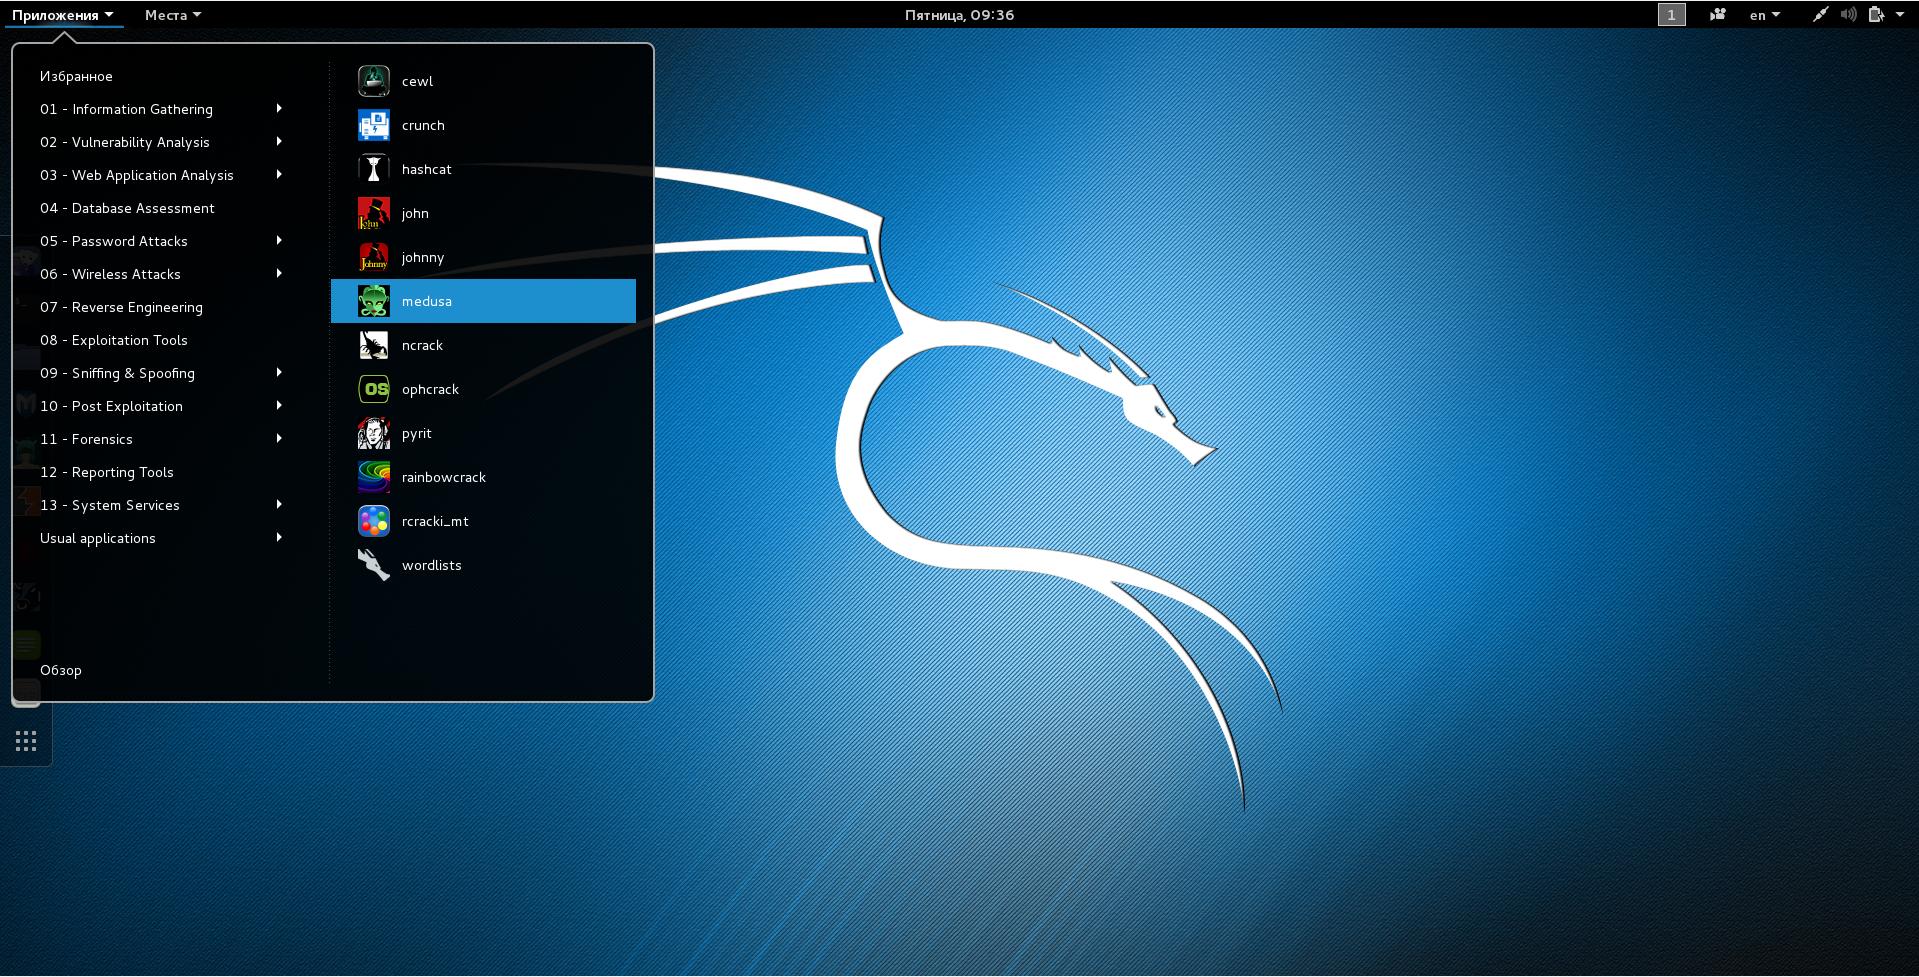This screenshot has height=977, width=1919.
Task: Click the john password cracker icon
Action: [x=374, y=213]
